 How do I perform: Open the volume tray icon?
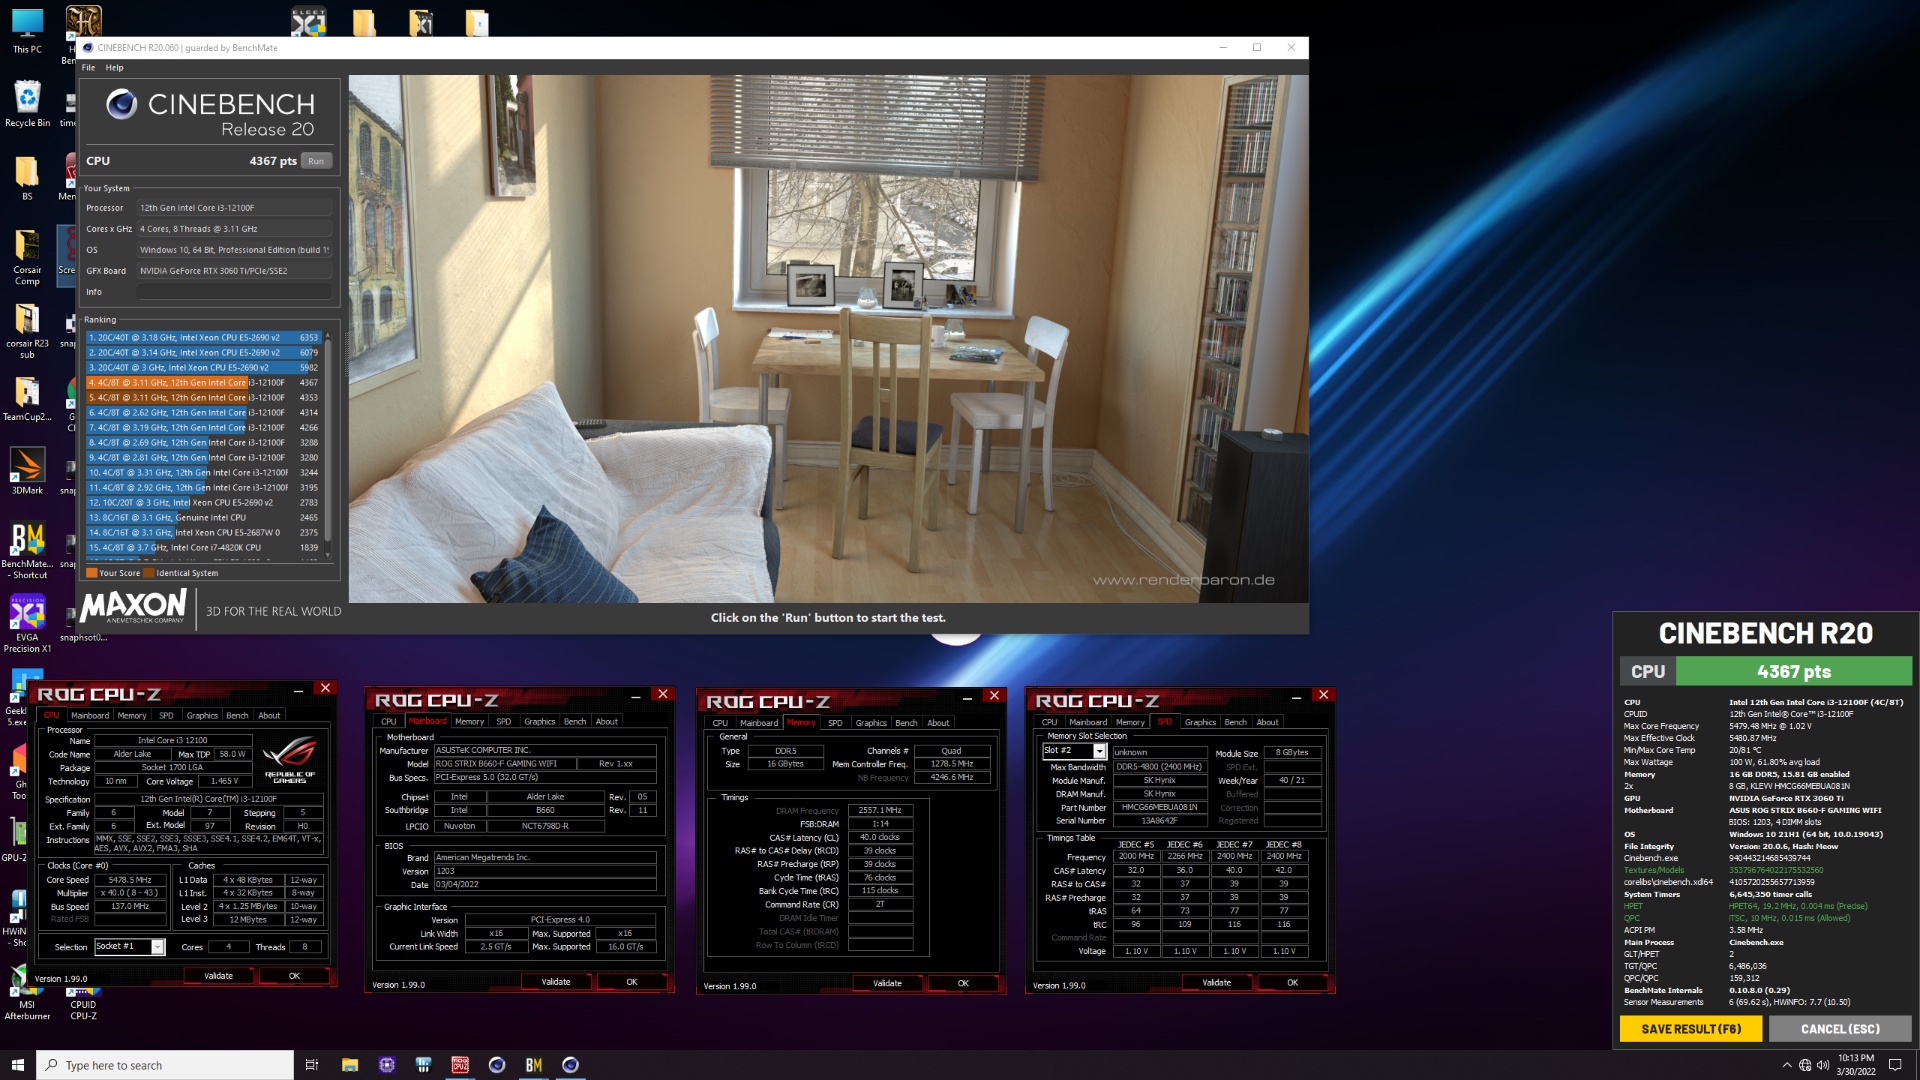point(1823,1065)
